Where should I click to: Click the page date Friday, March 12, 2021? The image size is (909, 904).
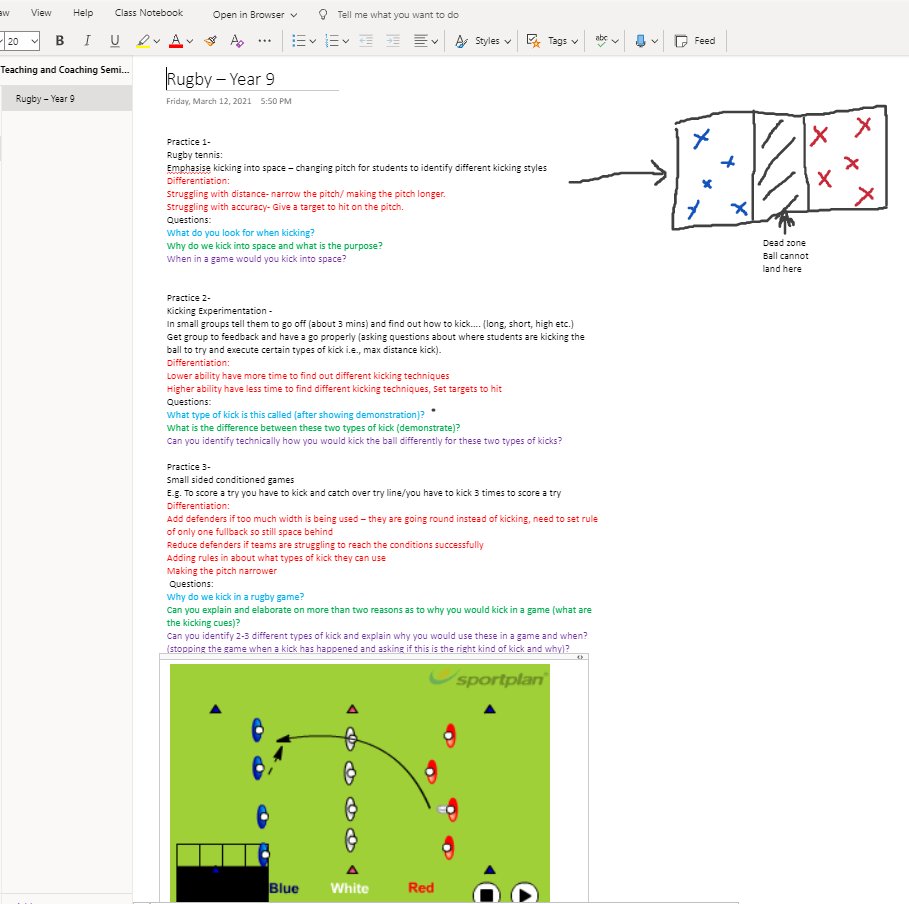coord(209,101)
